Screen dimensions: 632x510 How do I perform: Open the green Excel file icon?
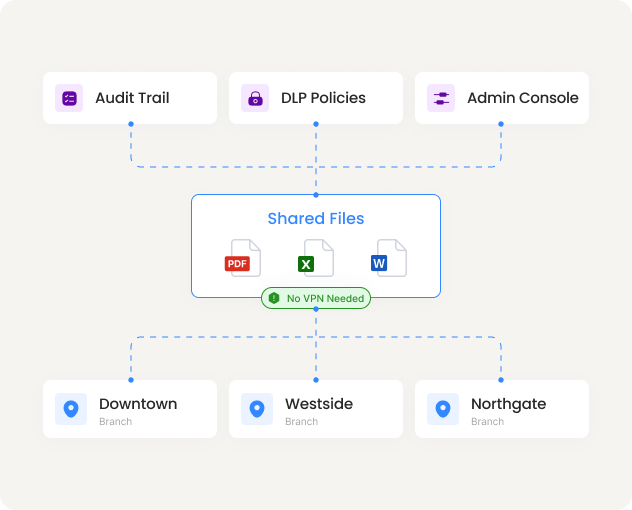coord(315,258)
